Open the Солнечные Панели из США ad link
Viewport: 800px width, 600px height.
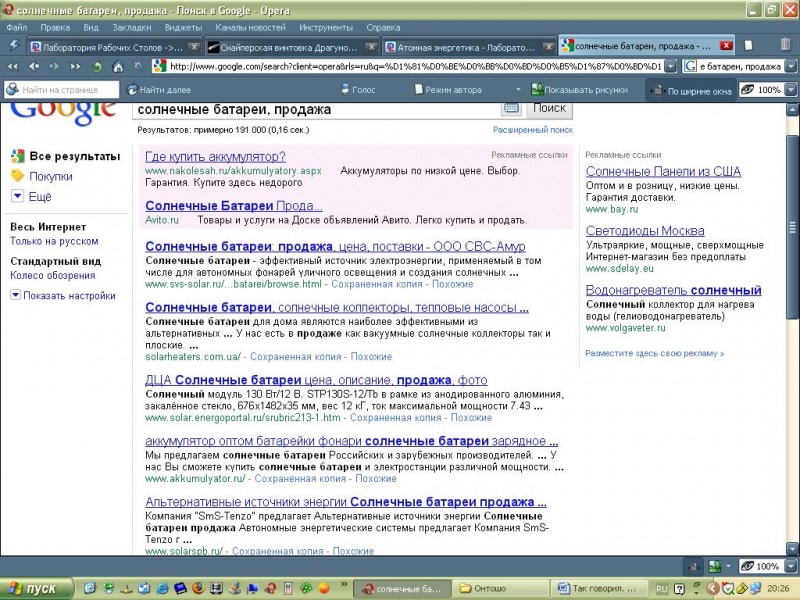[x=663, y=171]
